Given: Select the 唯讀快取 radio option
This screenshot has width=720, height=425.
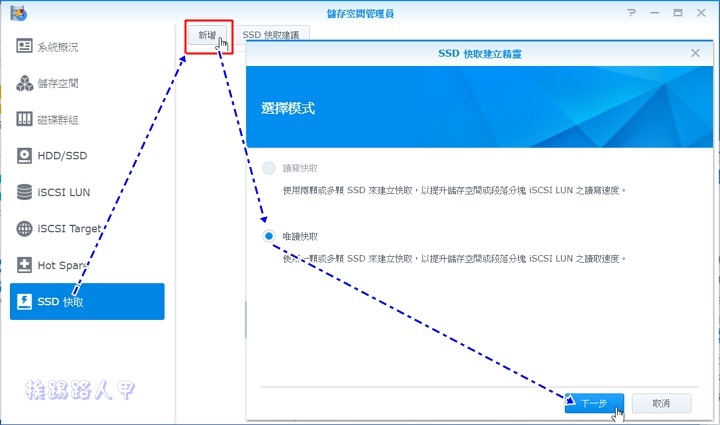Looking at the screenshot, I should click(269, 236).
